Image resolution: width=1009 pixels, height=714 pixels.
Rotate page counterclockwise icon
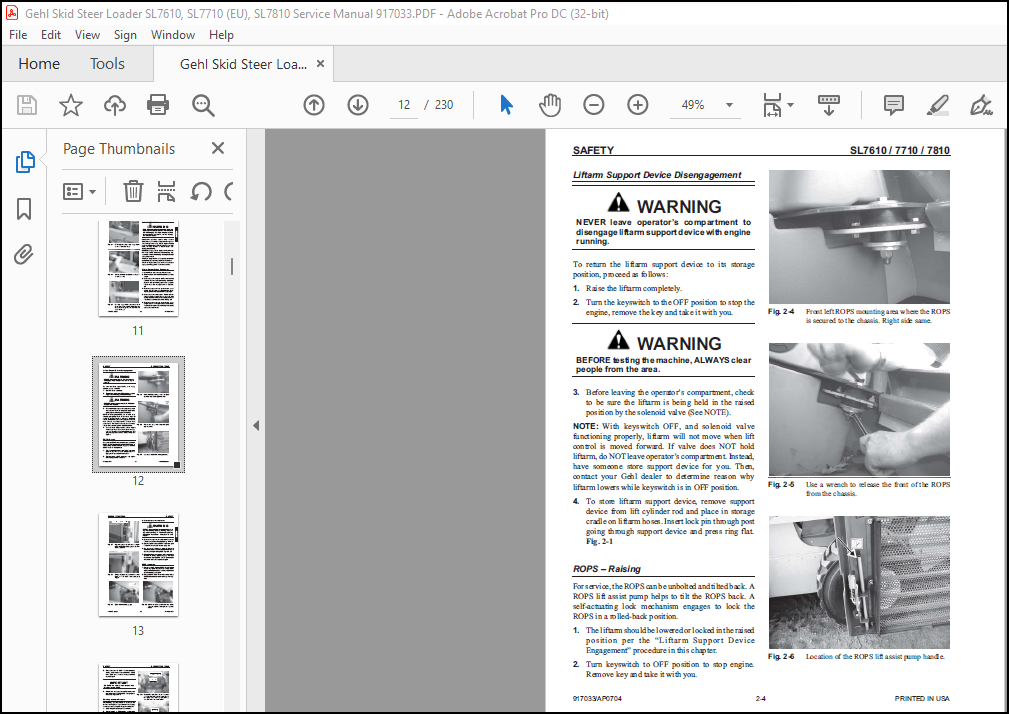coord(201,191)
